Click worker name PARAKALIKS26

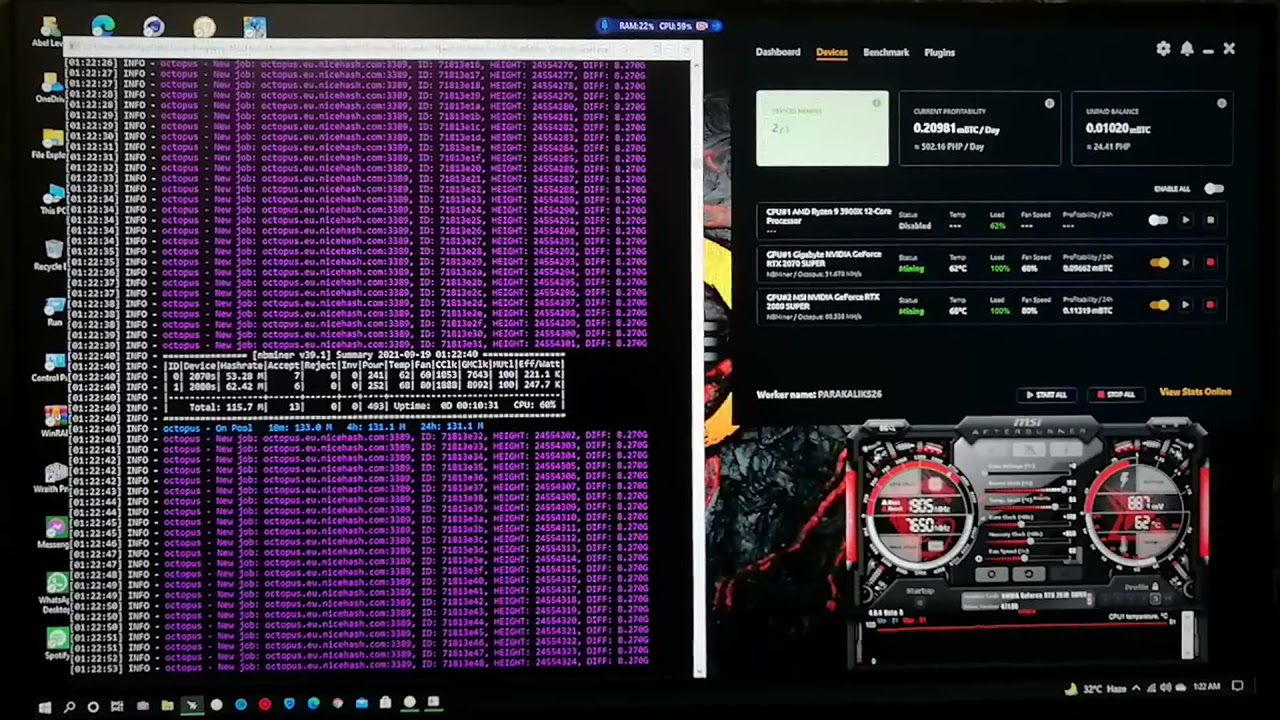click(849, 394)
